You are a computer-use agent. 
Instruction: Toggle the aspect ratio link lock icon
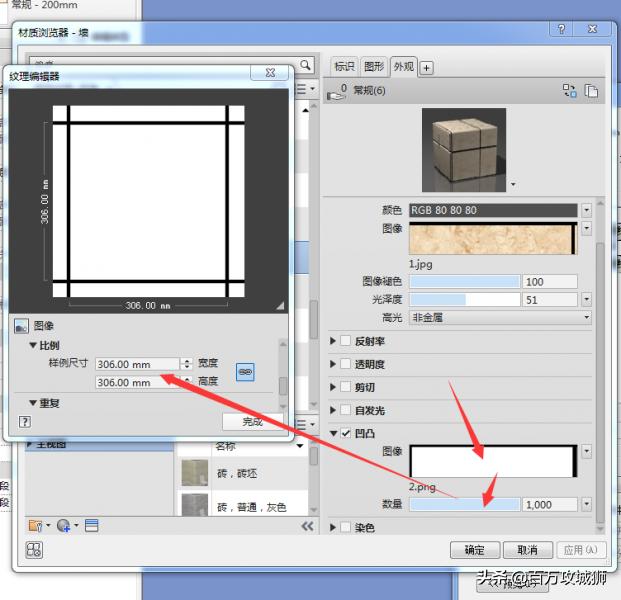[x=245, y=372]
